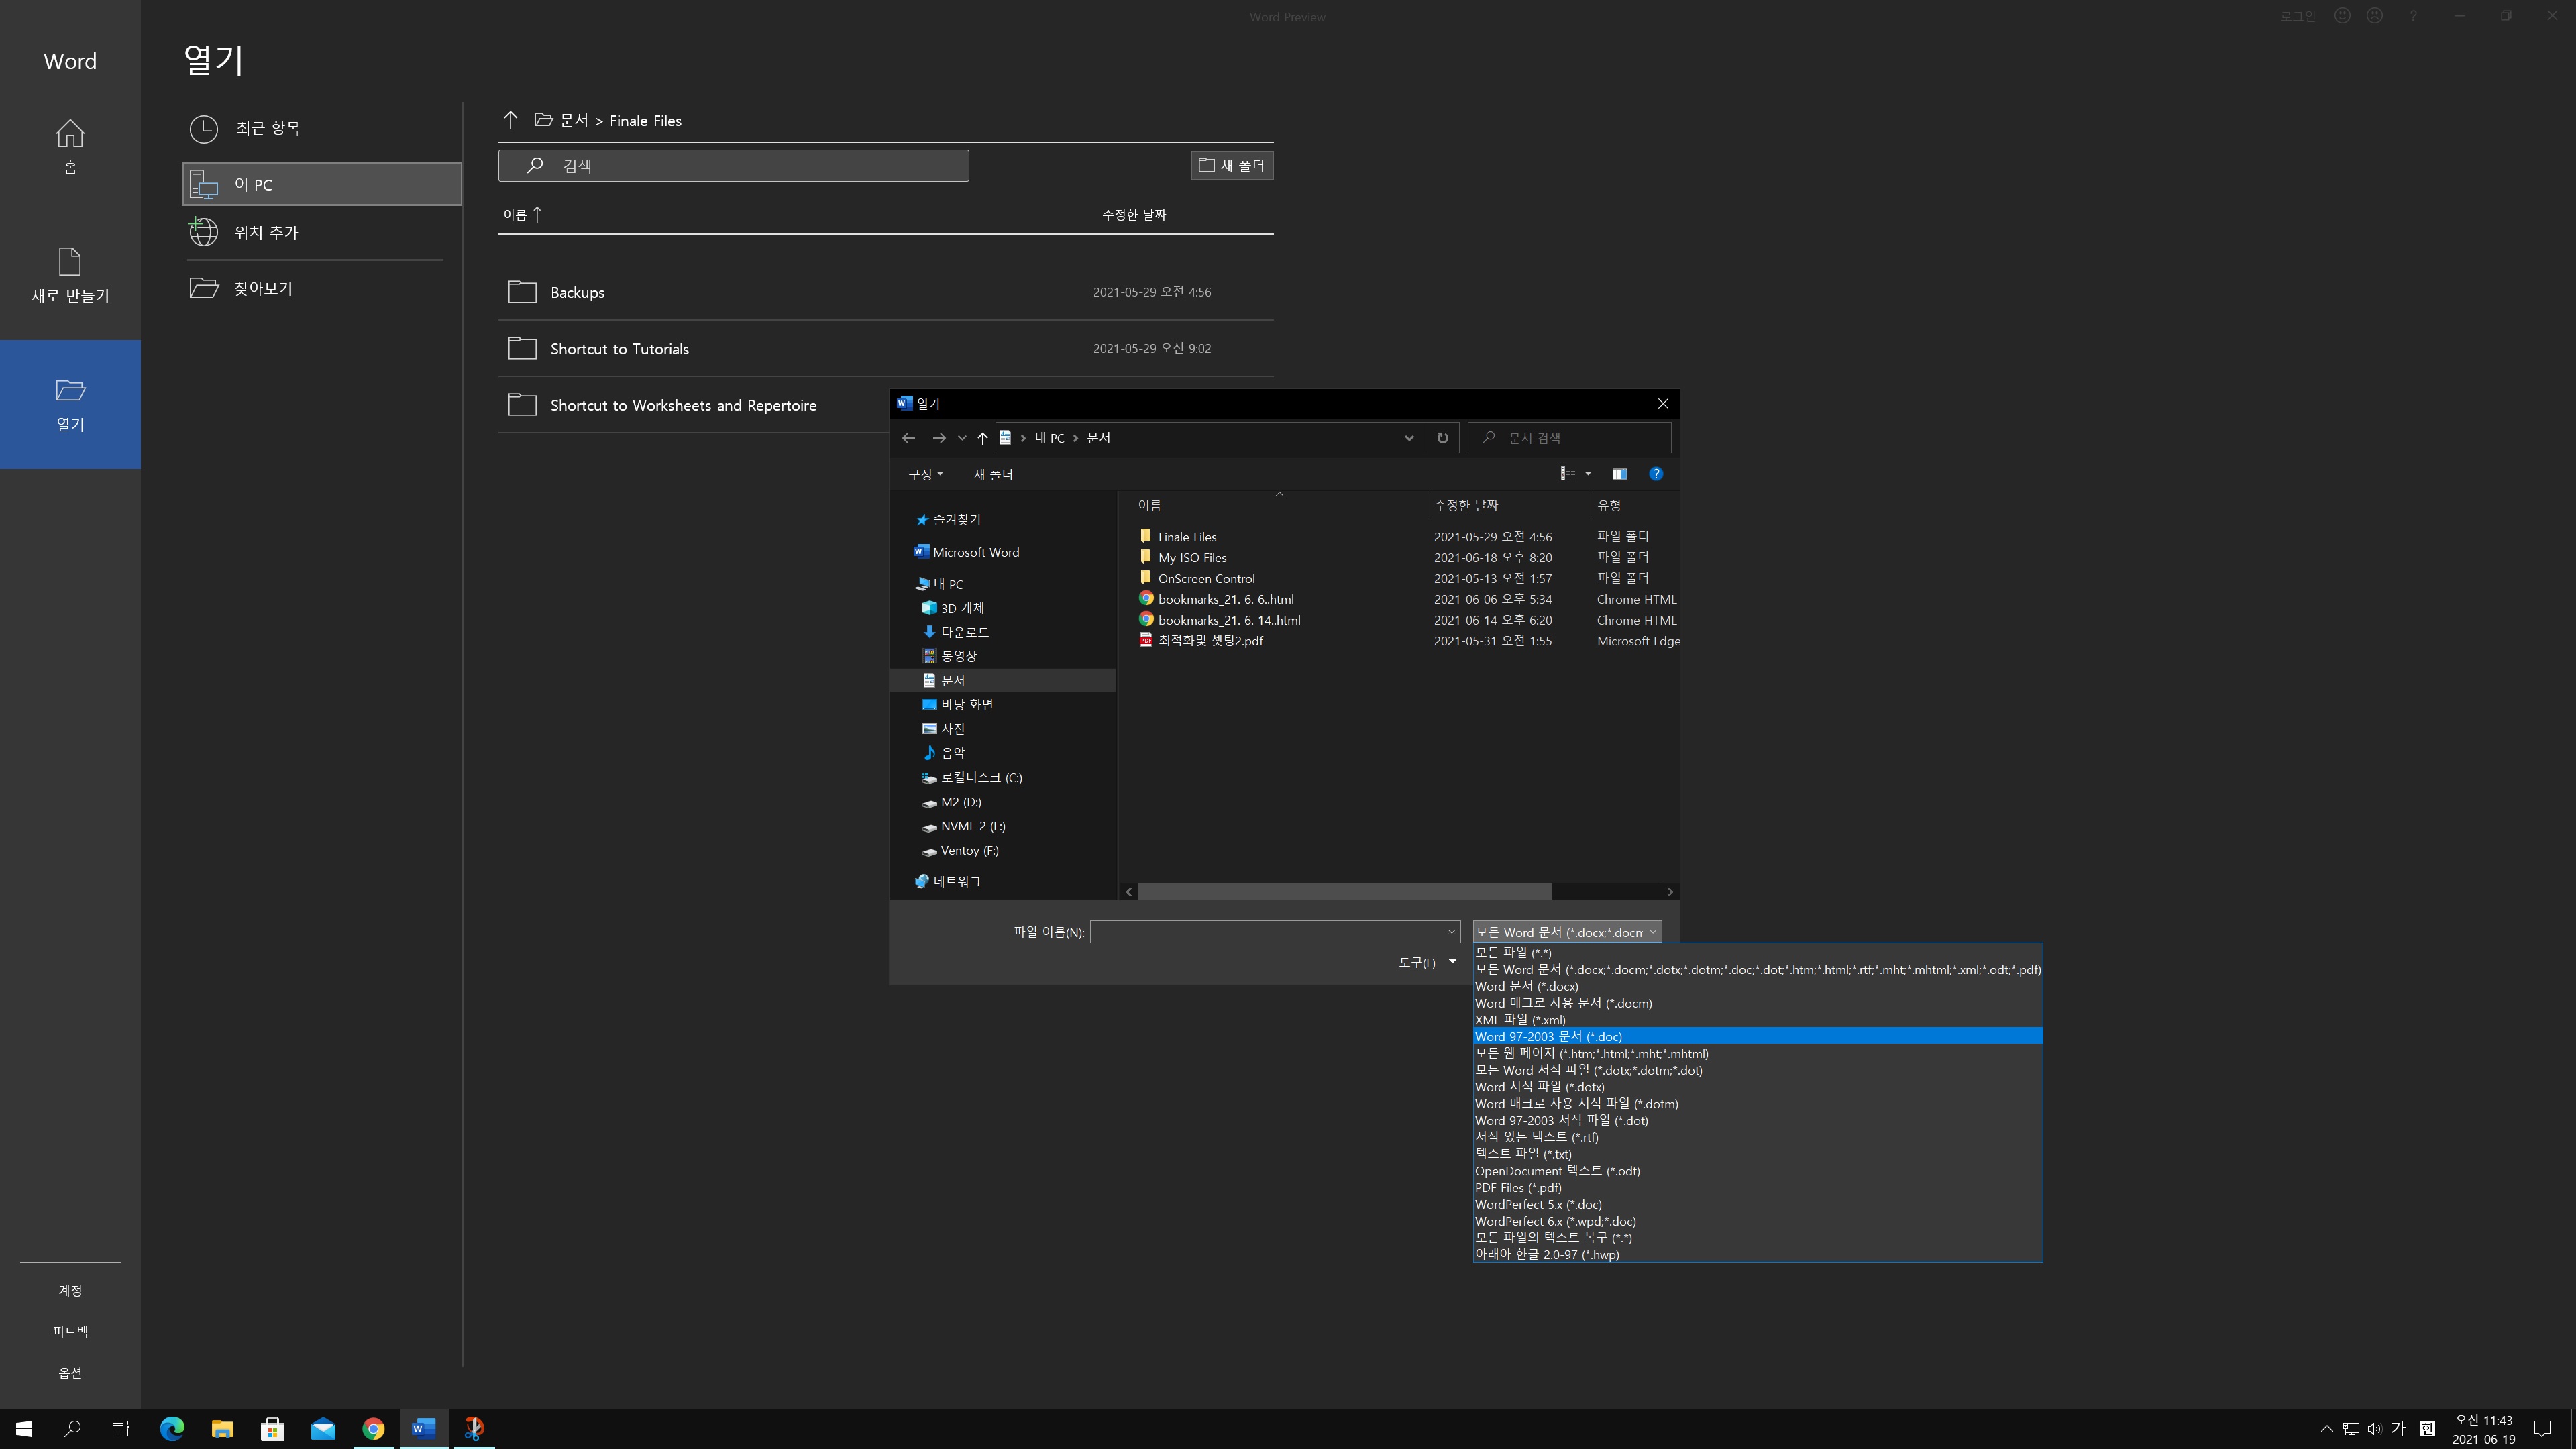Open the Organize (구성) dropdown
The image size is (2576, 1449).
point(925,474)
